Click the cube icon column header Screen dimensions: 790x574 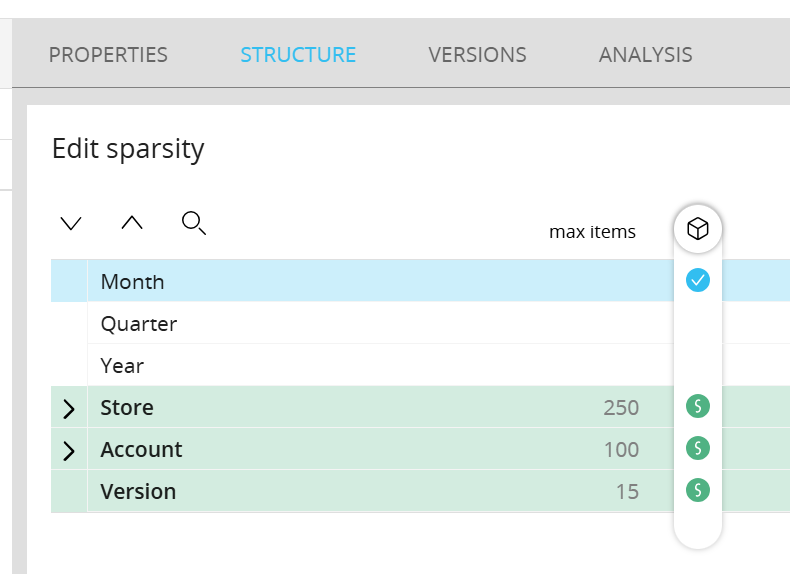point(698,229)
